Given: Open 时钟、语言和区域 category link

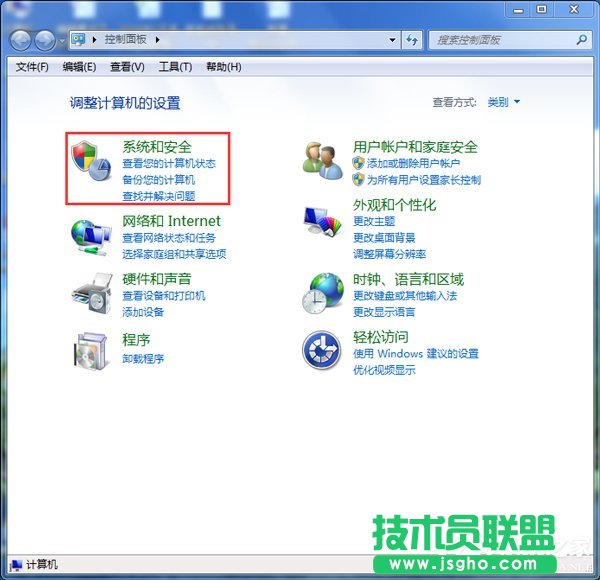Looking at the screenshot, I should 408,280.
